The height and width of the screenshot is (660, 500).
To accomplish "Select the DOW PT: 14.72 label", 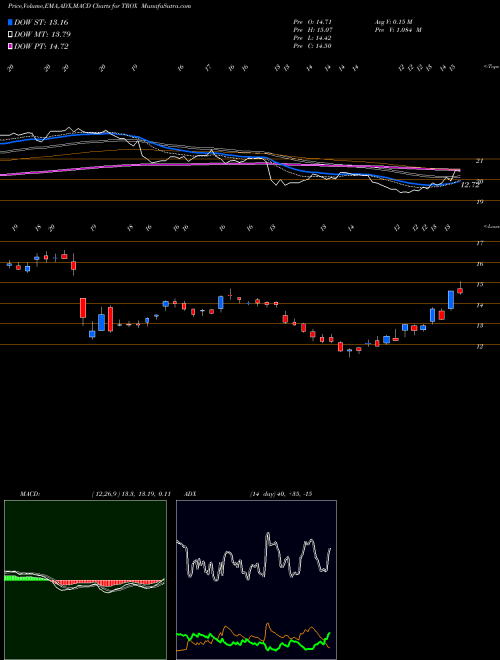I will 41,46.
